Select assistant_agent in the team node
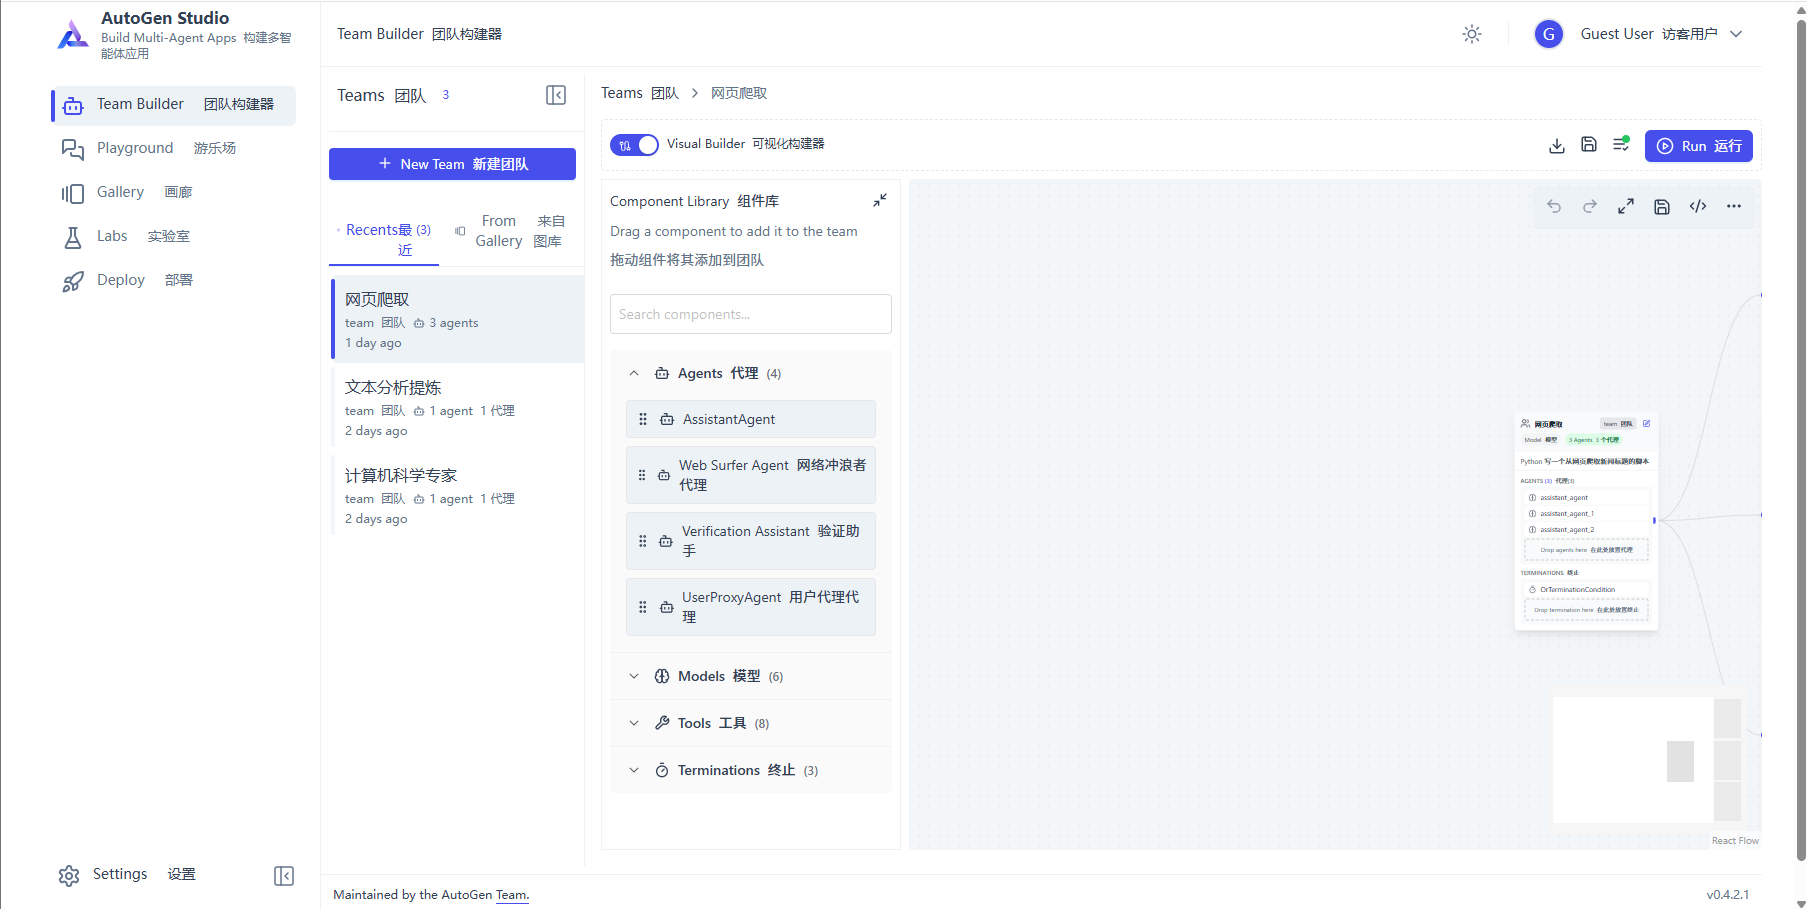 pos(1586,498)
